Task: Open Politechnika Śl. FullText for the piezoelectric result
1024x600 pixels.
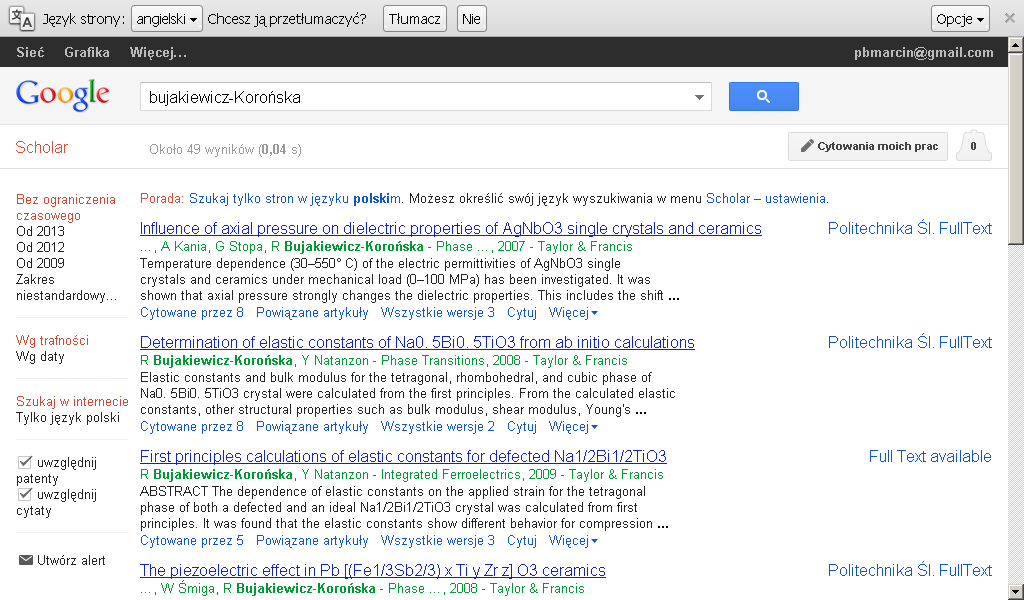Action: pyautogui.click(x=910, y=571)
